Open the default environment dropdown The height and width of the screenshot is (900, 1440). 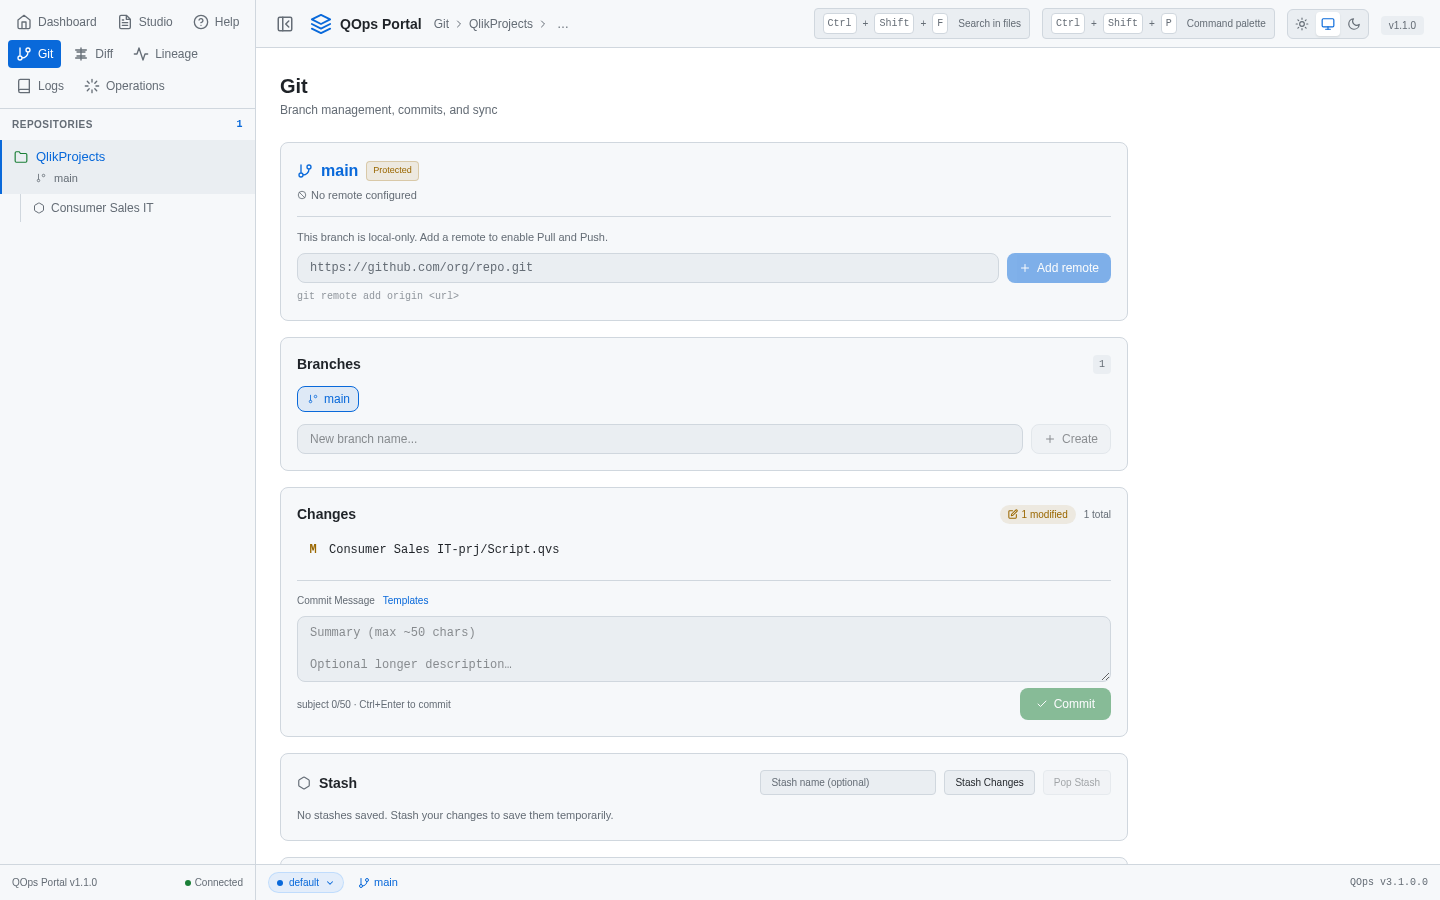point(306,883)
